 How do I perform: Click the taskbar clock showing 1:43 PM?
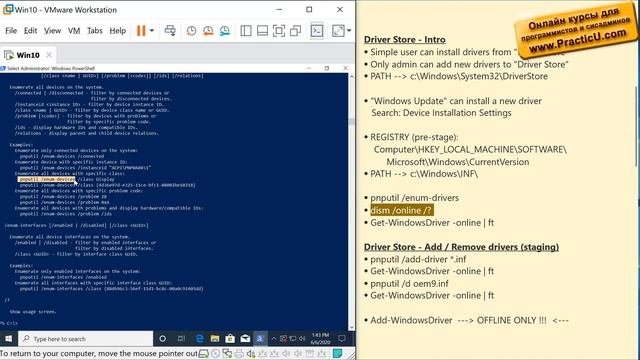(320, 339)
